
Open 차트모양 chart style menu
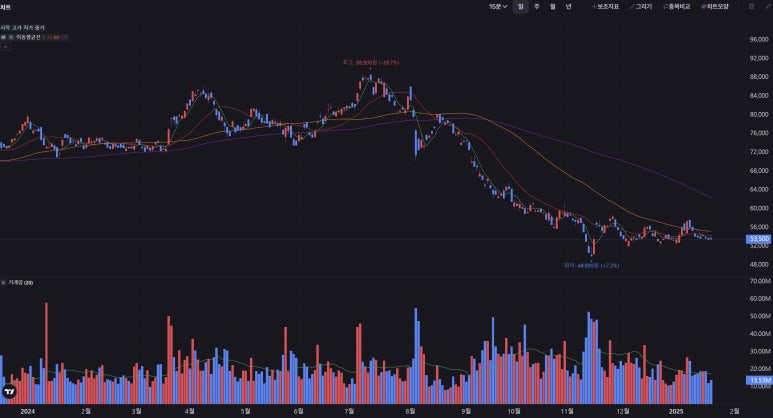[x=714, y=6]
